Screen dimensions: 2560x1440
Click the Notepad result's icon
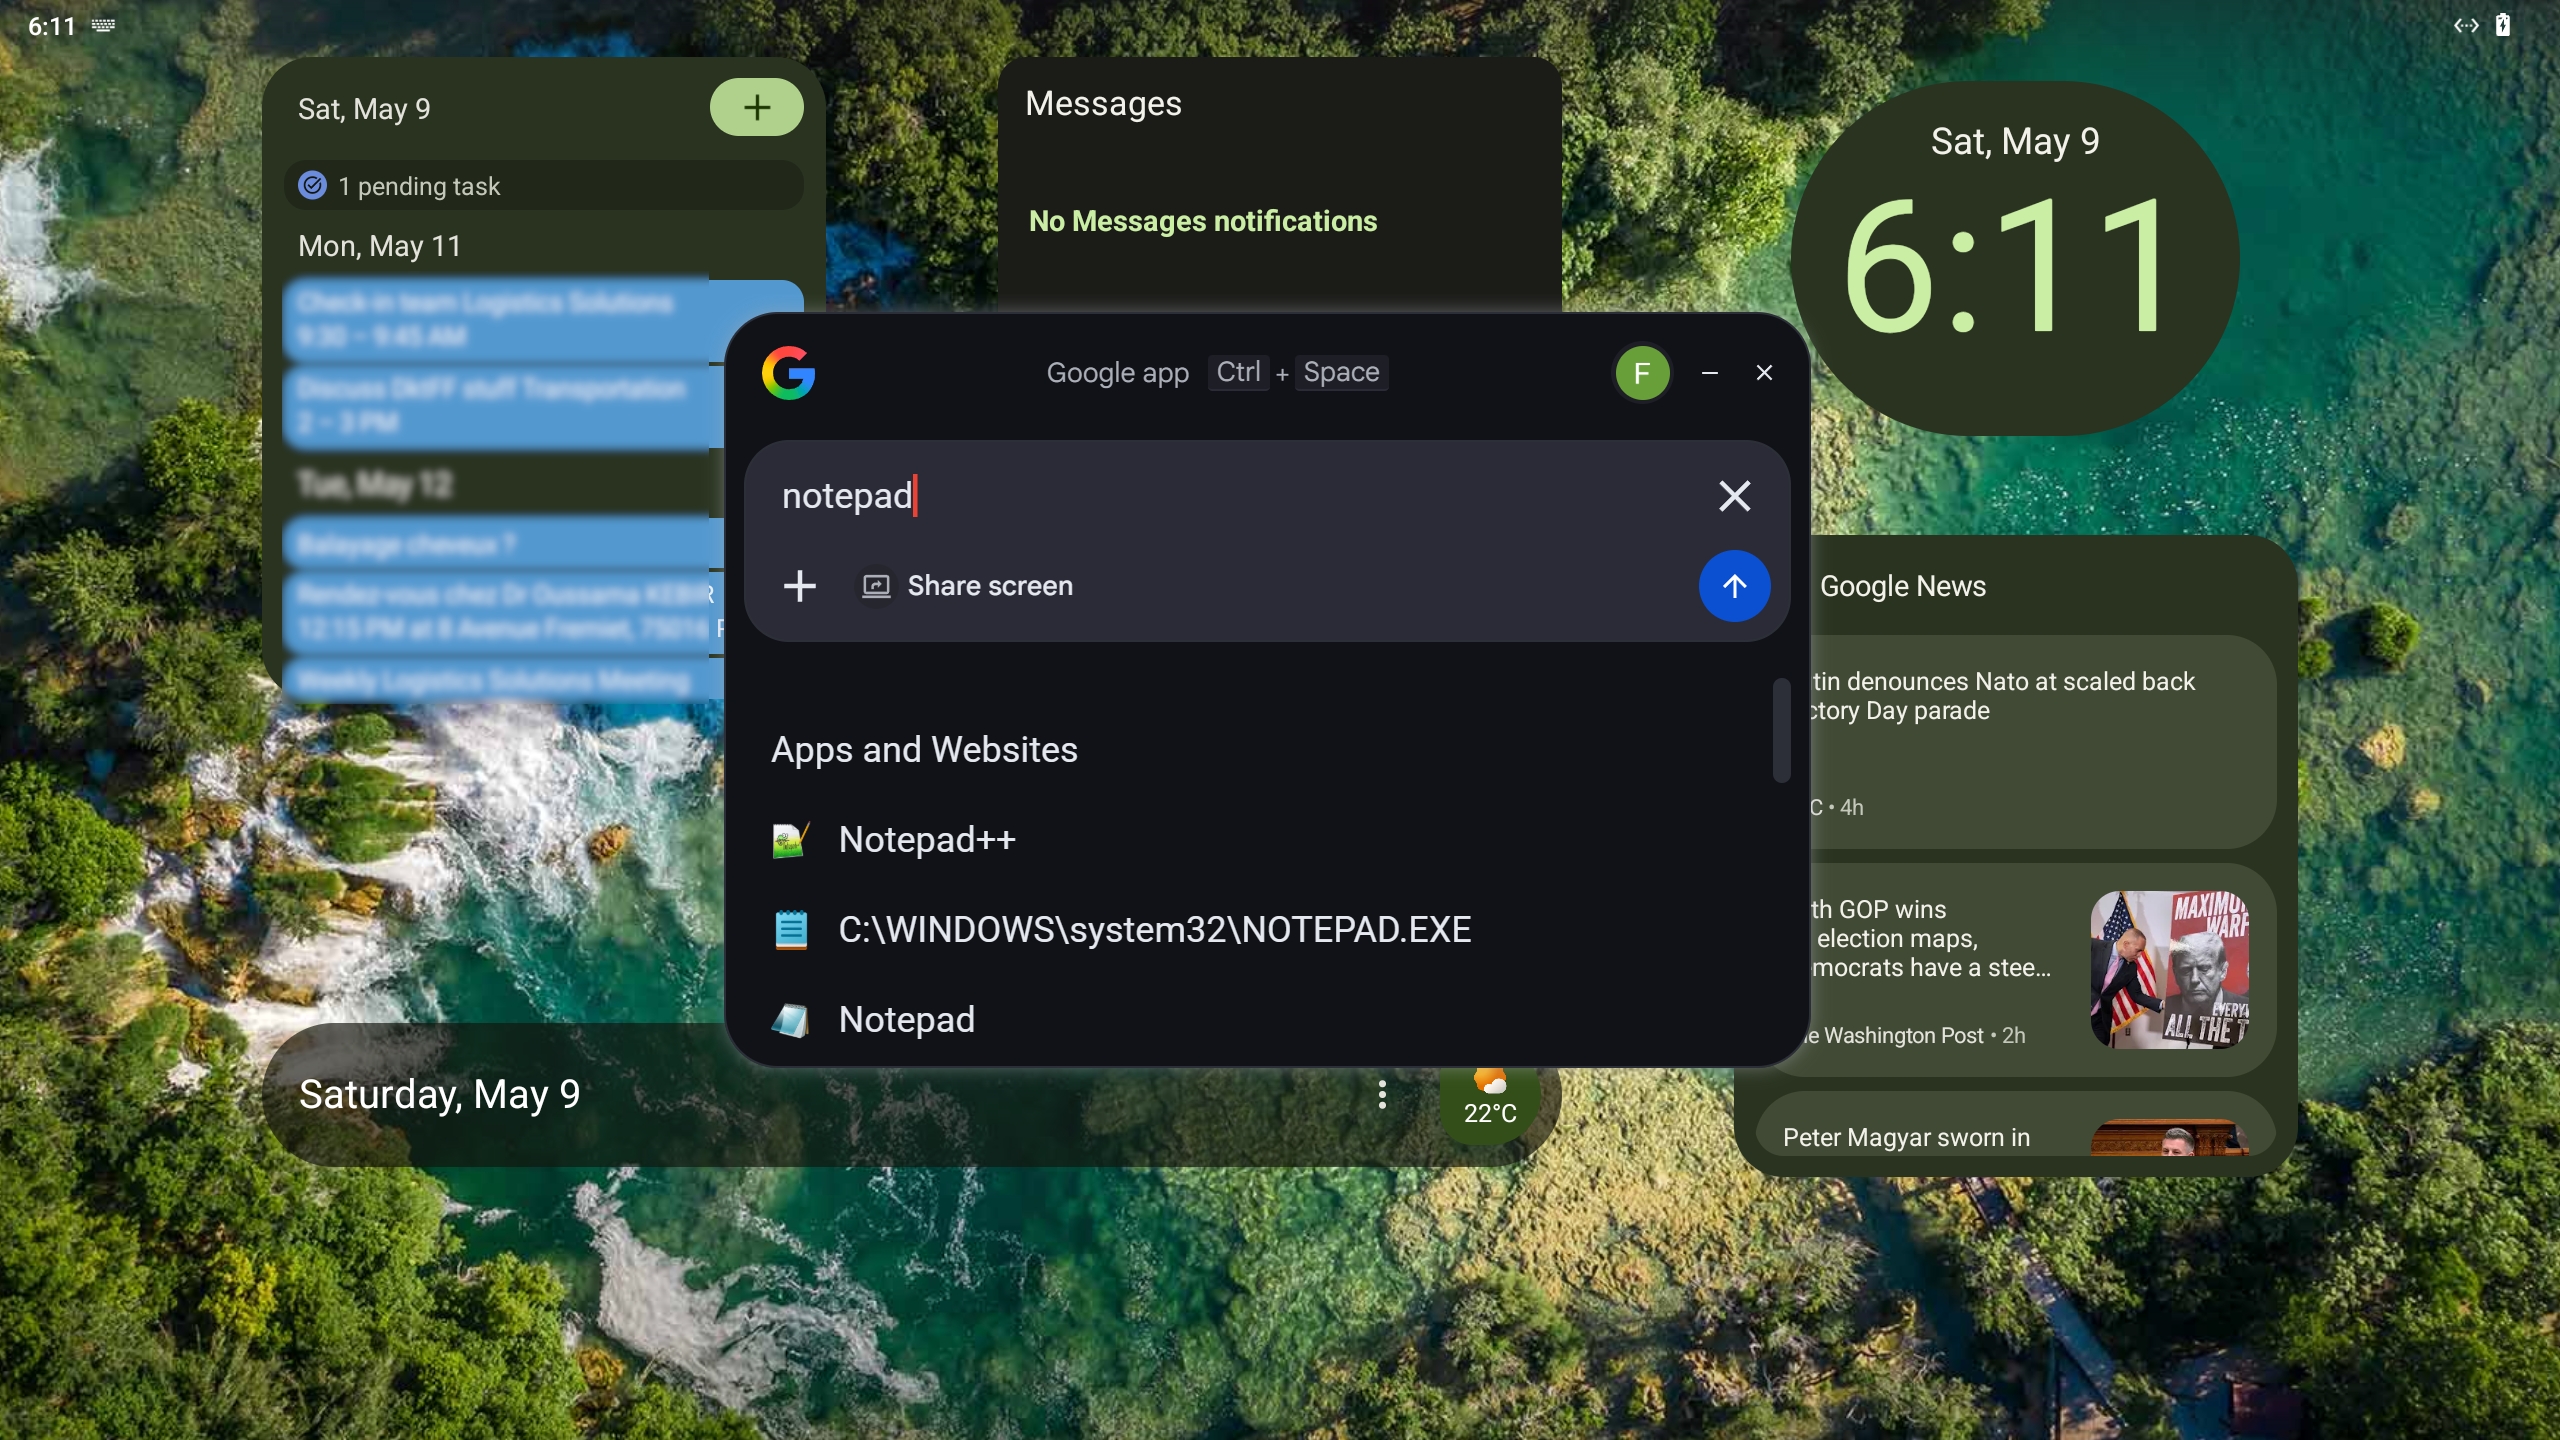[x=790, y=1020]
